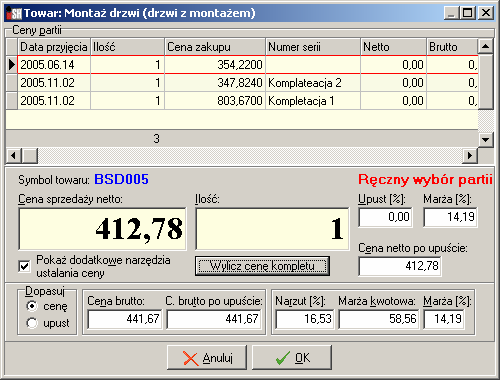Click the total quantity '3' in table footer
This screenshot has width=500, height=380.
click(156, 139)
